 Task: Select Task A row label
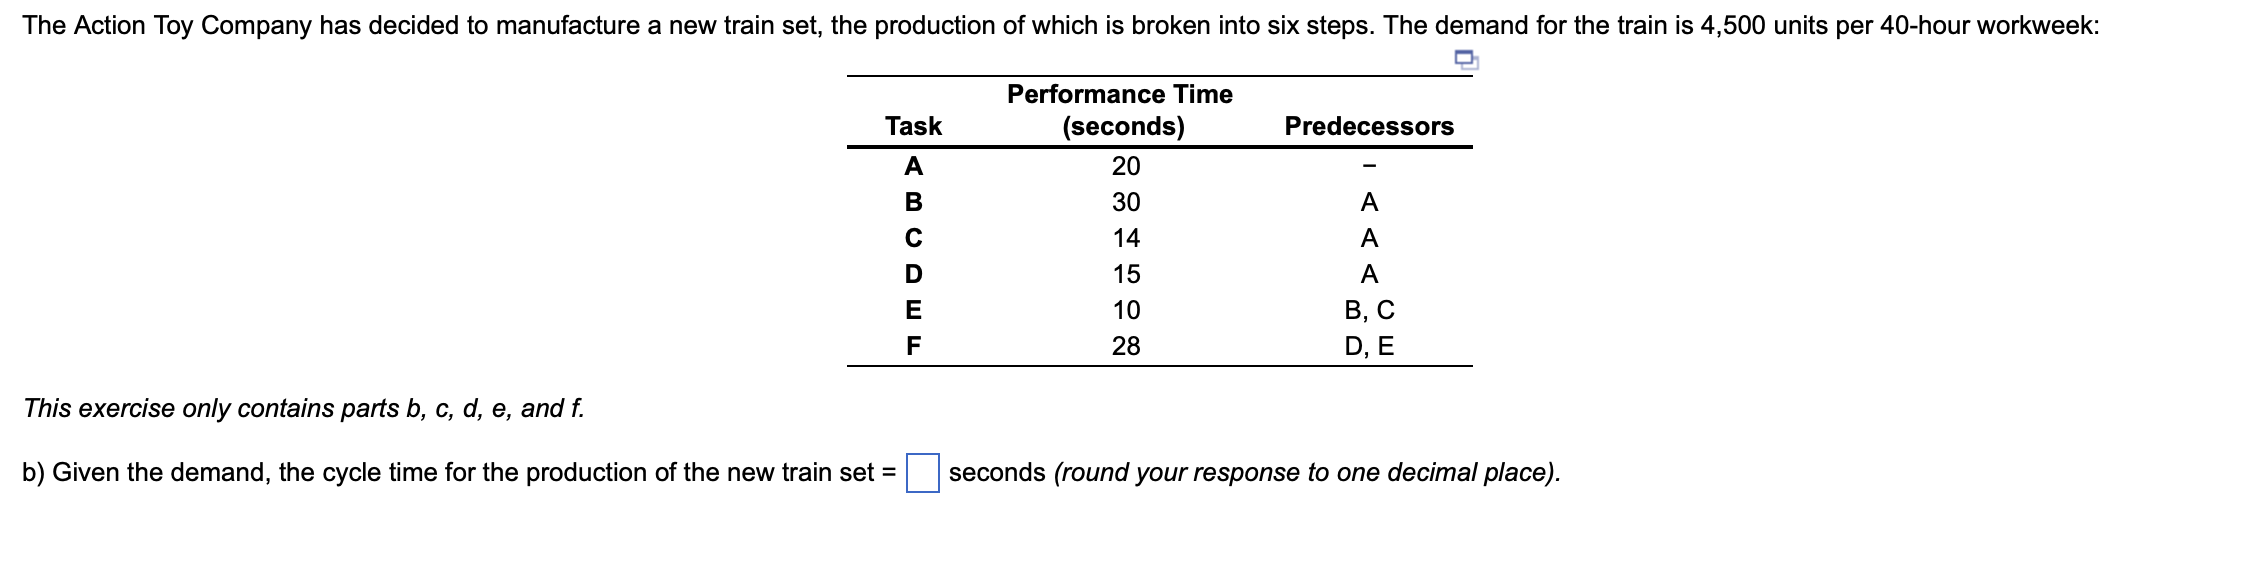(913, 166)
